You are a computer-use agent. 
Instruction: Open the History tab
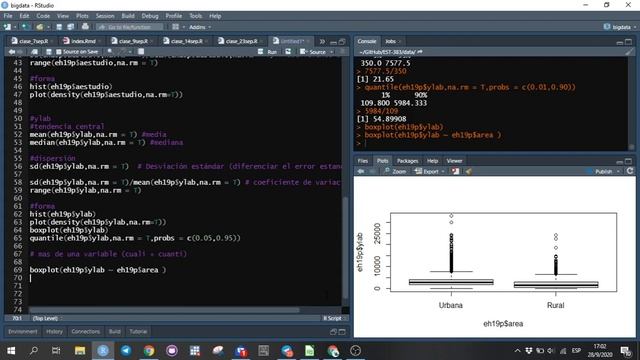pos(54,331)
